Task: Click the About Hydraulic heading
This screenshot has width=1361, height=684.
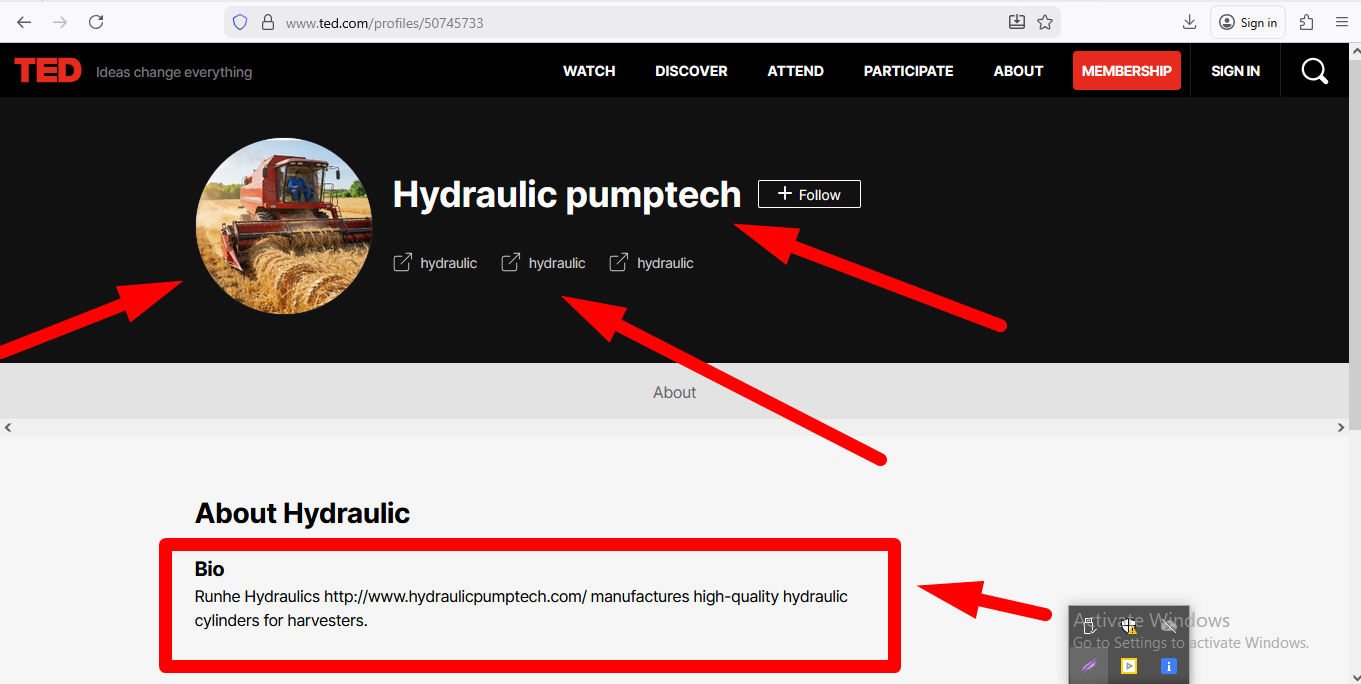Action: [302, 513]
